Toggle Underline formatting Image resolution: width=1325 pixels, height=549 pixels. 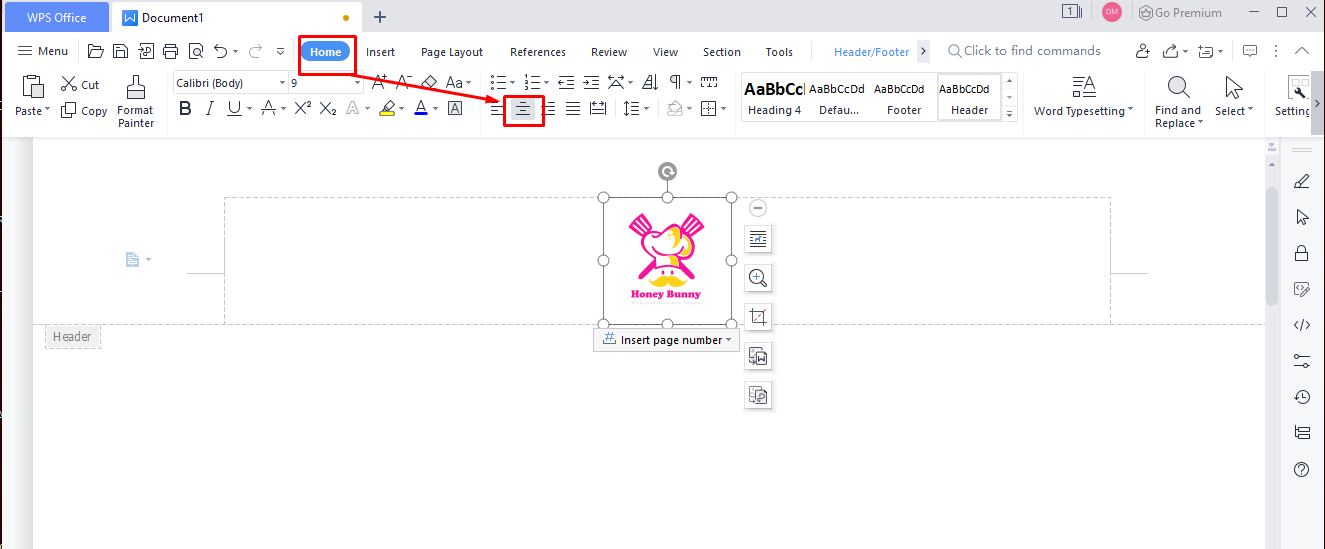coord(234,108)
